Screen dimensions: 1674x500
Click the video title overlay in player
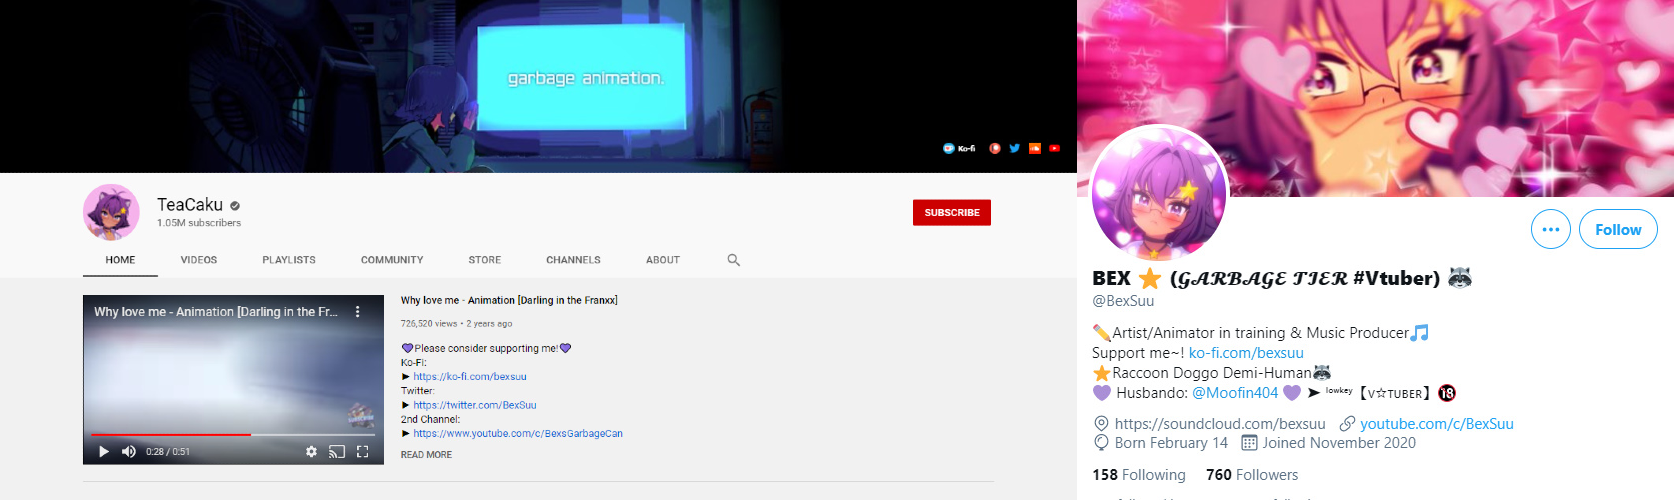coord(216,312)
